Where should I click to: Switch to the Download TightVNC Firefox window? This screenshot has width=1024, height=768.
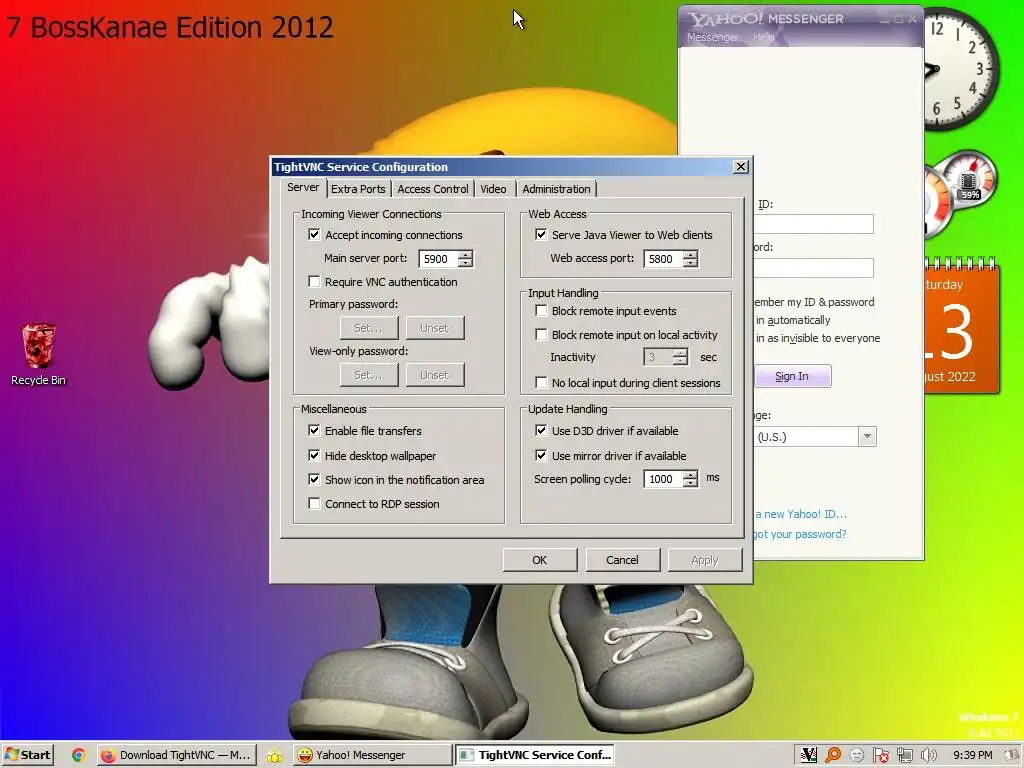[176, 755]
